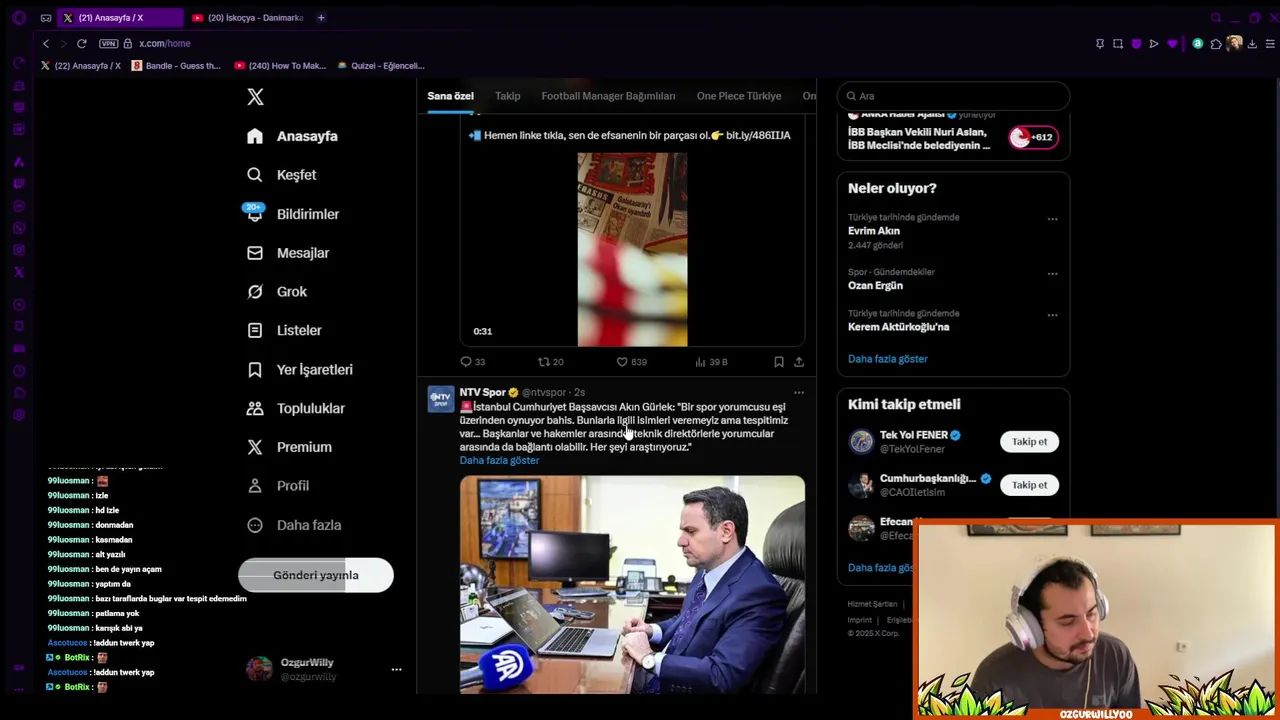1280x720 pixels.
Task: Open the extensions cube icon in the toolbar
Action: (1216, 44)
